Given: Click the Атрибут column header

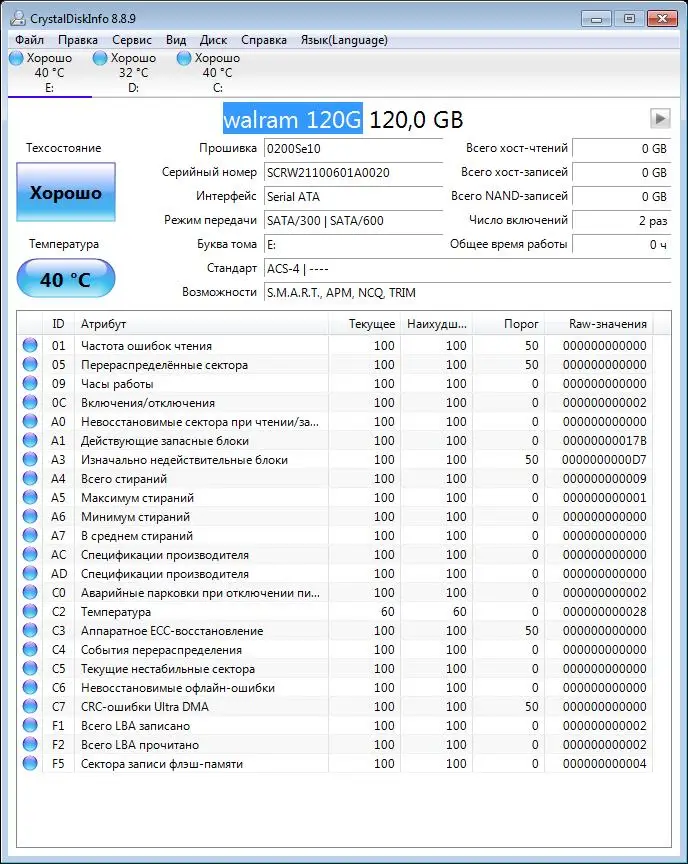Looking at the screenshot, I should click(x=201, y=324).
